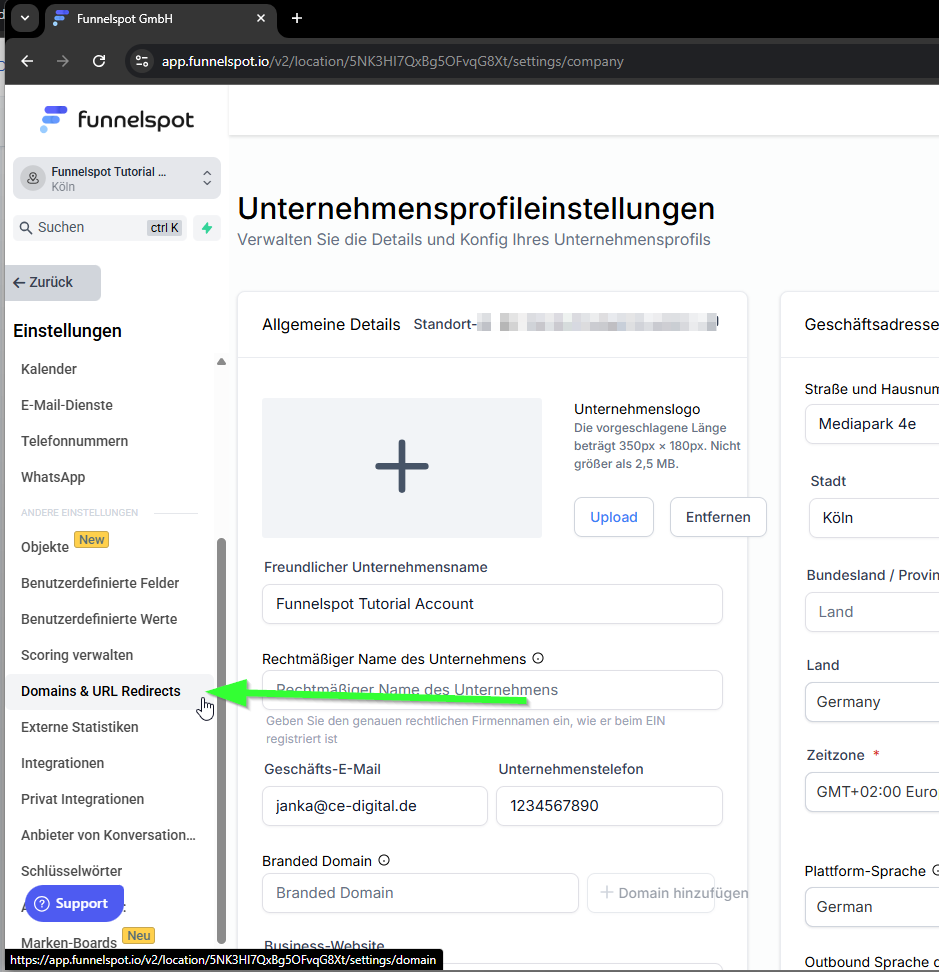Screen dimensions: 939x972
Task: Open the tab search dropdown arrow
Action: point(25,18)
